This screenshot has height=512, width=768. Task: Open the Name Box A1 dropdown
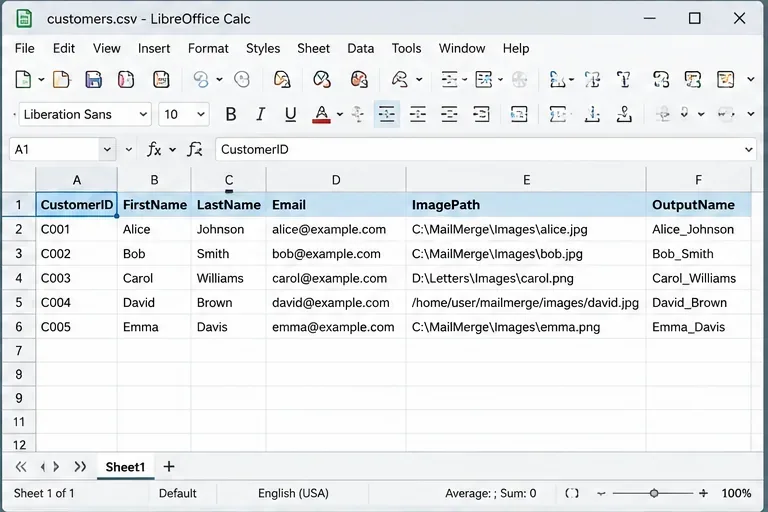107,149
